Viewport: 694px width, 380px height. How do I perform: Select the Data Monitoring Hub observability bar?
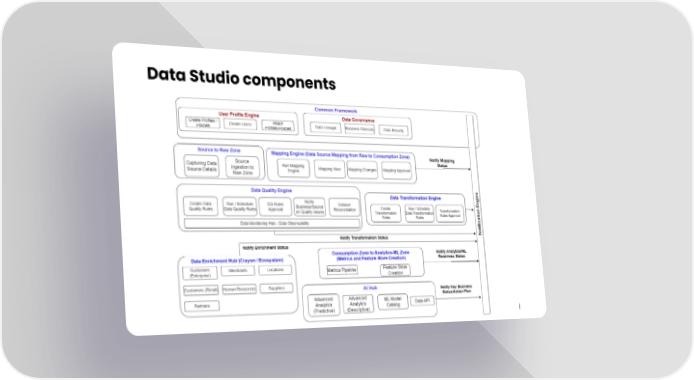[272, 223]
